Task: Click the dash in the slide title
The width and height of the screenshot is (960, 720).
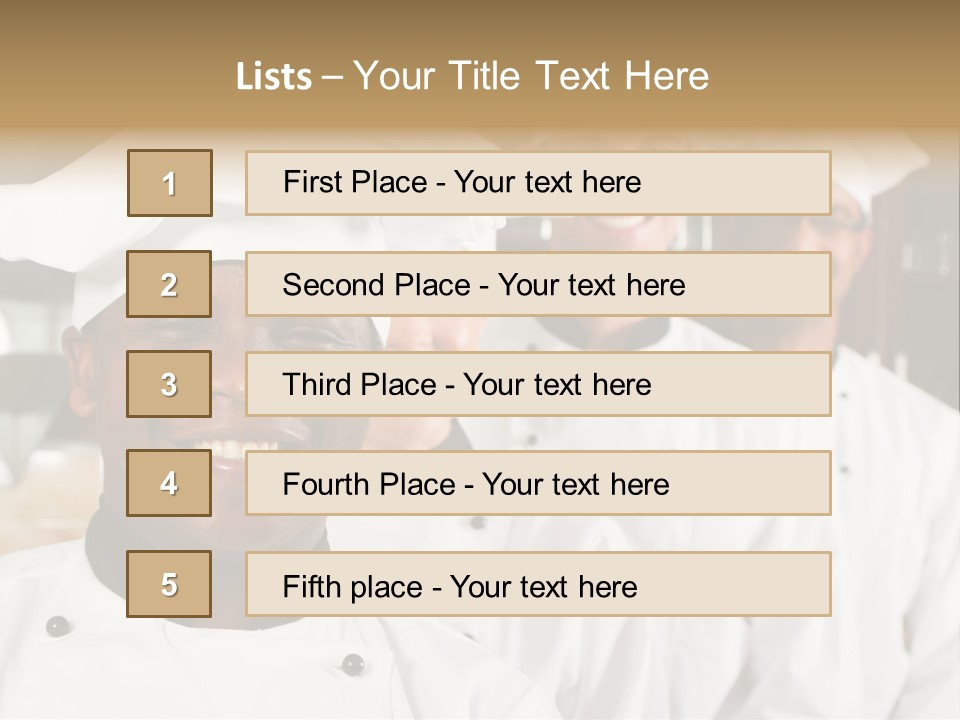Action: click(331, 77)
